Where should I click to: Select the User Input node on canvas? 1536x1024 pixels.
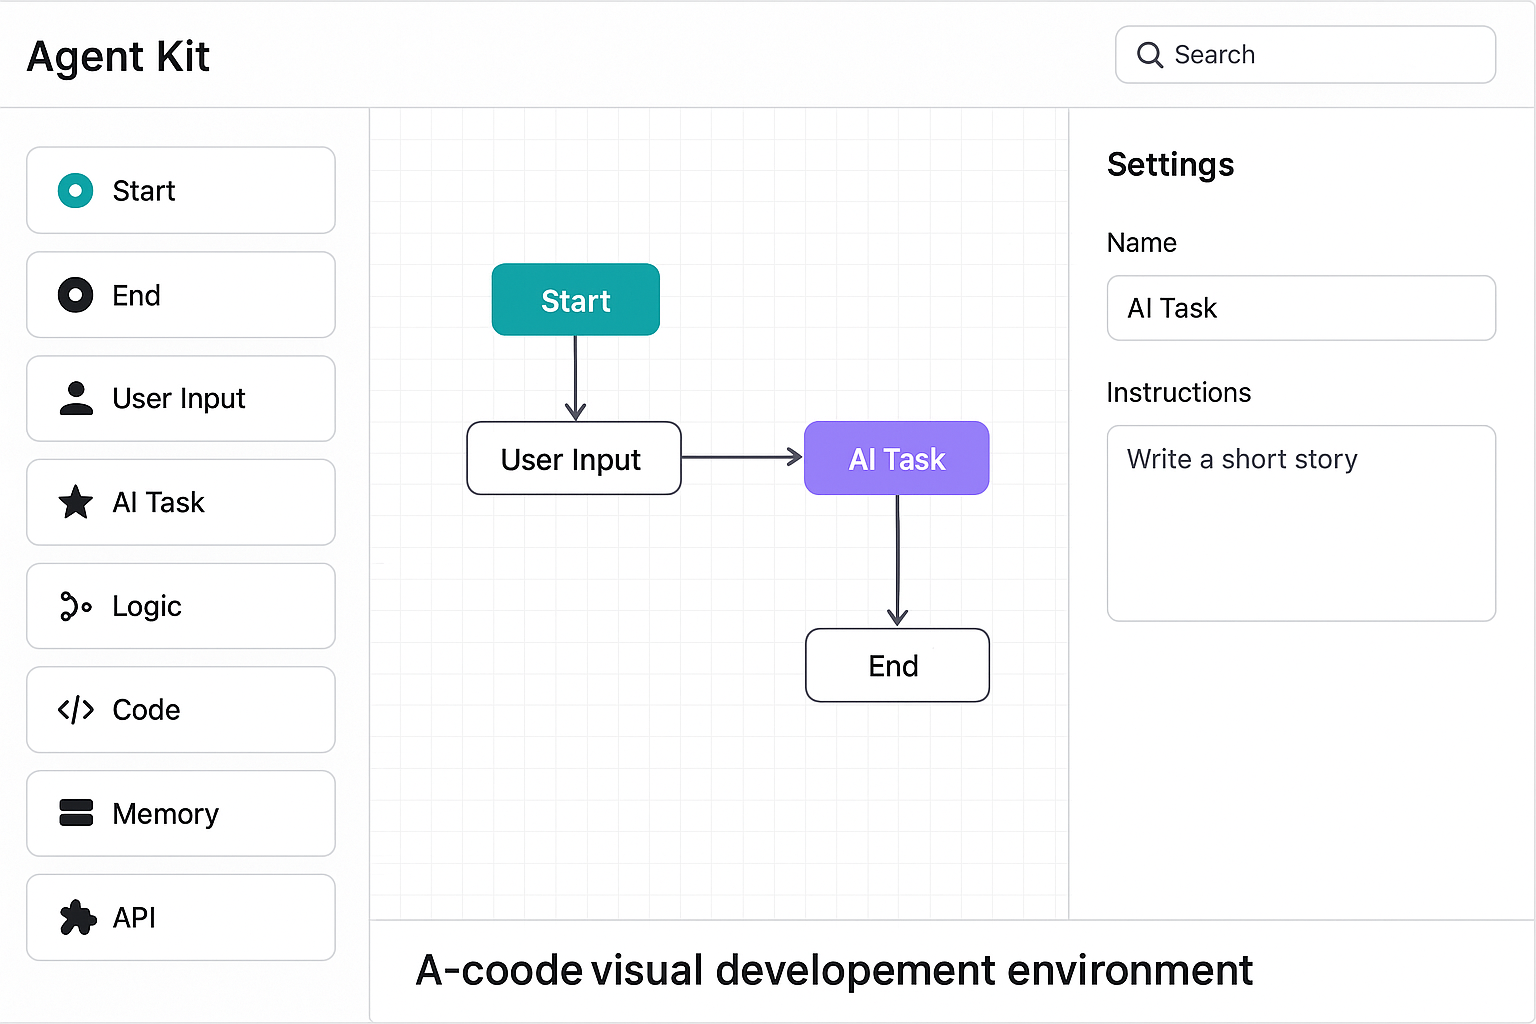[x=573, y=459]
